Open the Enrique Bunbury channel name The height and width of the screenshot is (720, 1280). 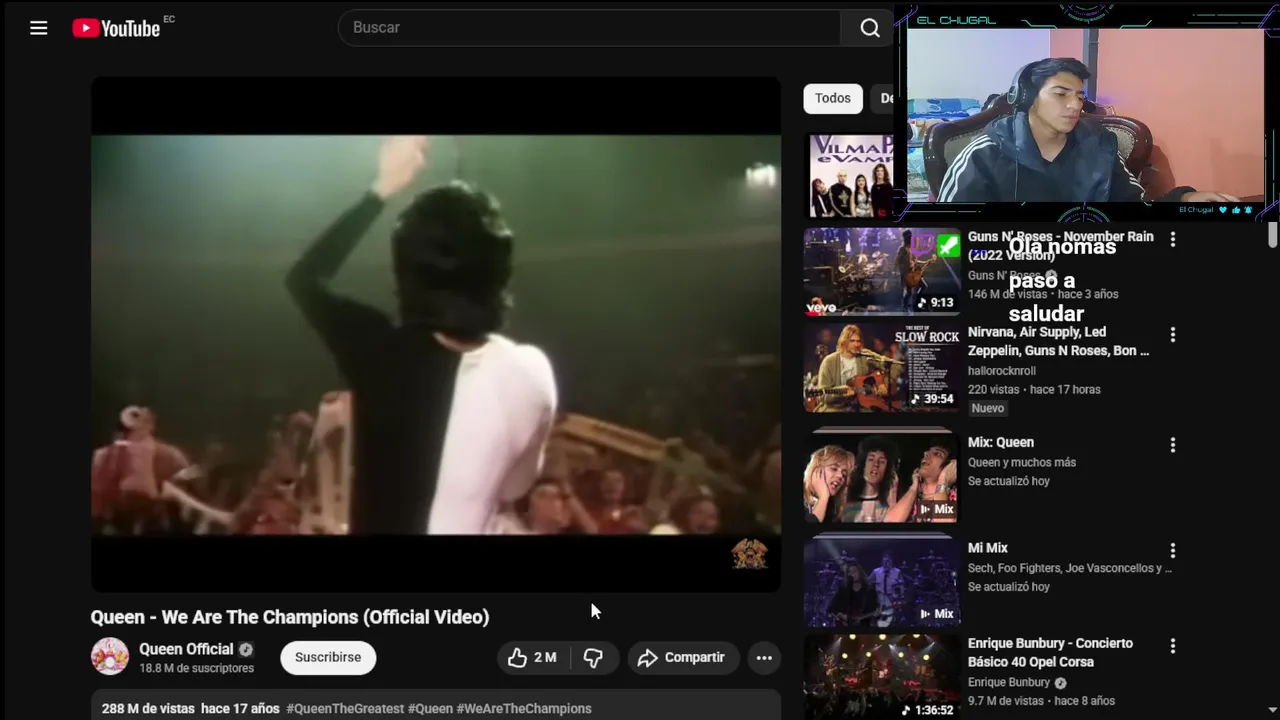[1009, 682]
